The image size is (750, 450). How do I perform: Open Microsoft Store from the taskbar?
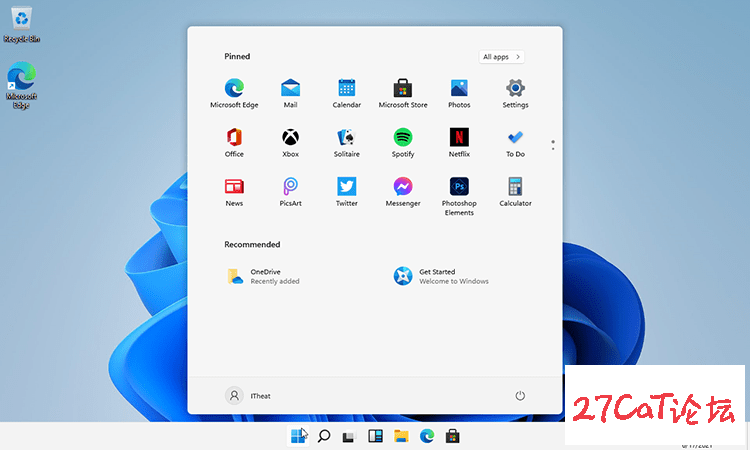452,436
